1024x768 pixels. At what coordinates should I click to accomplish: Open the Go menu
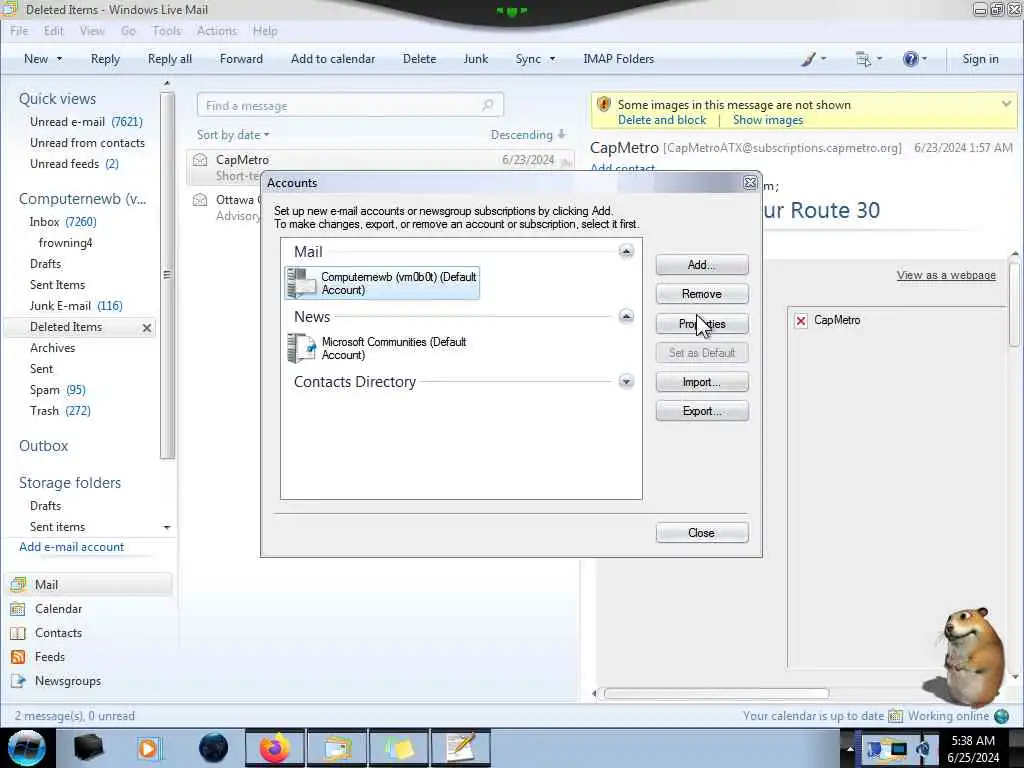pyautogui.click(x=128, y=31)
